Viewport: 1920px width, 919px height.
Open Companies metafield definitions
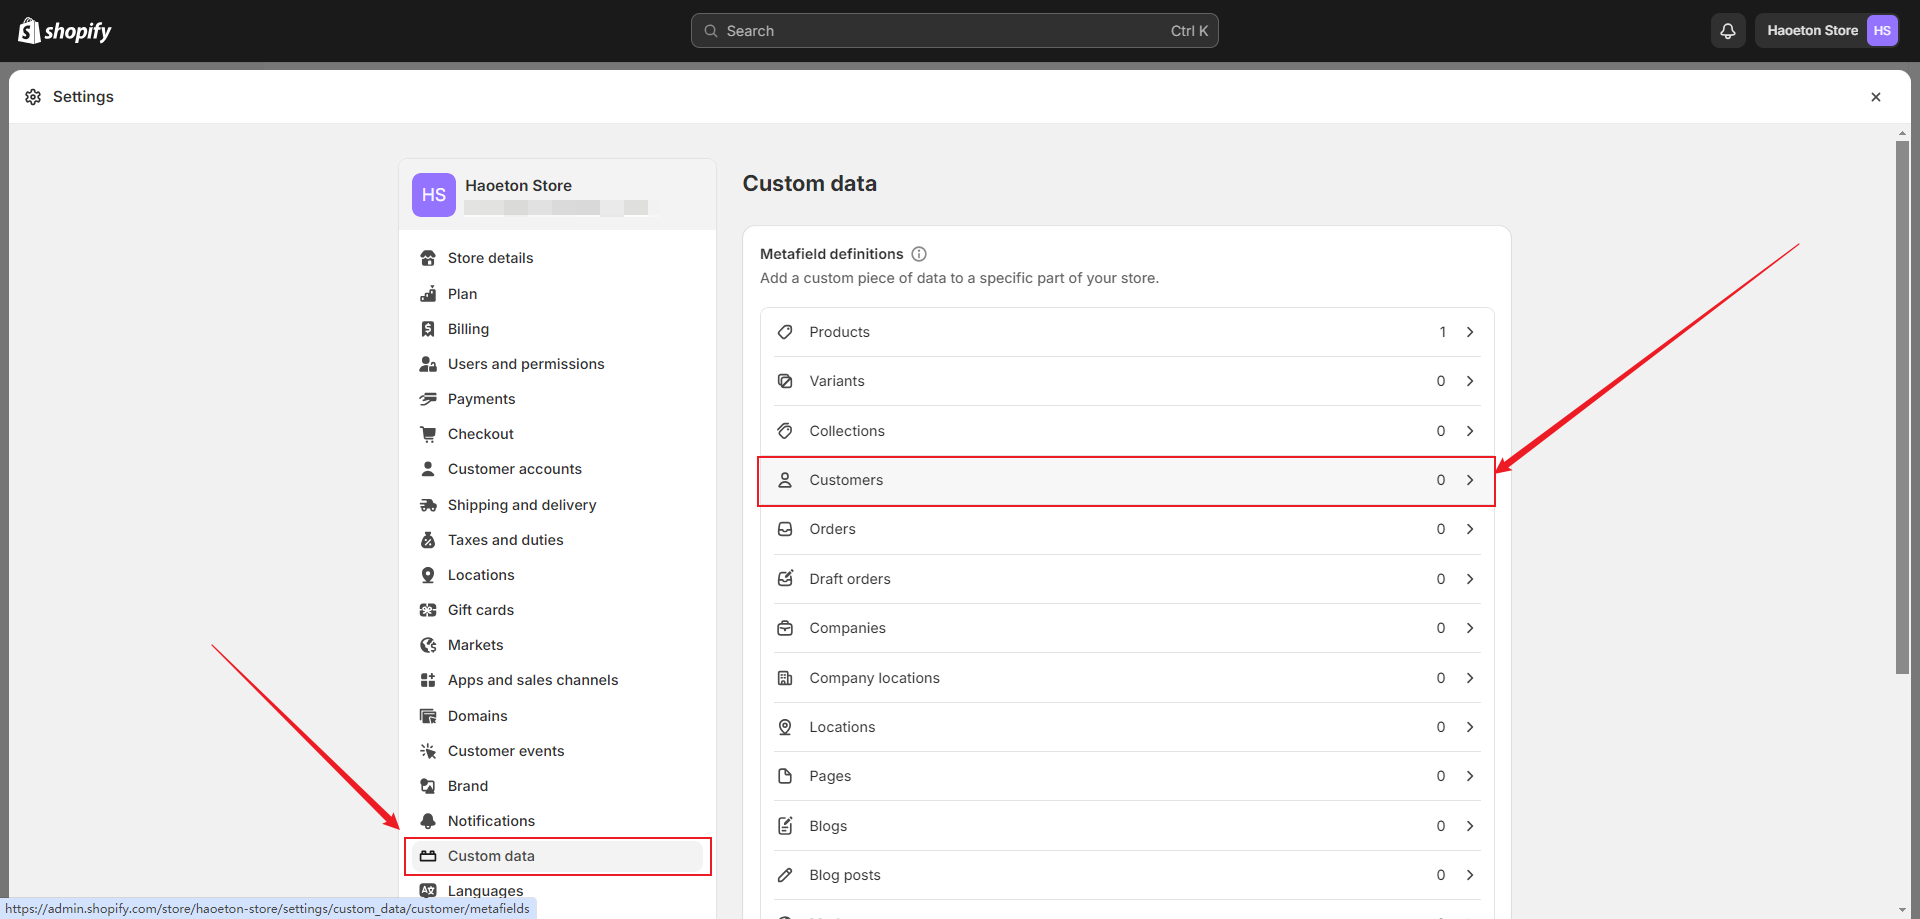click(1127, 628)
